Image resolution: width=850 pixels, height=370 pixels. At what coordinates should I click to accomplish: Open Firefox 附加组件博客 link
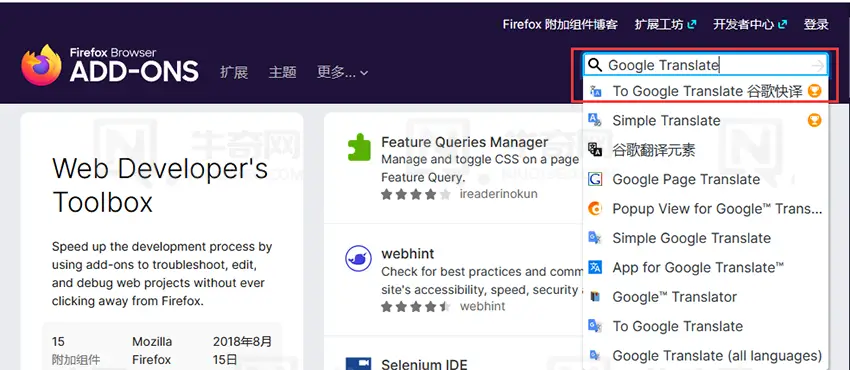560,24
